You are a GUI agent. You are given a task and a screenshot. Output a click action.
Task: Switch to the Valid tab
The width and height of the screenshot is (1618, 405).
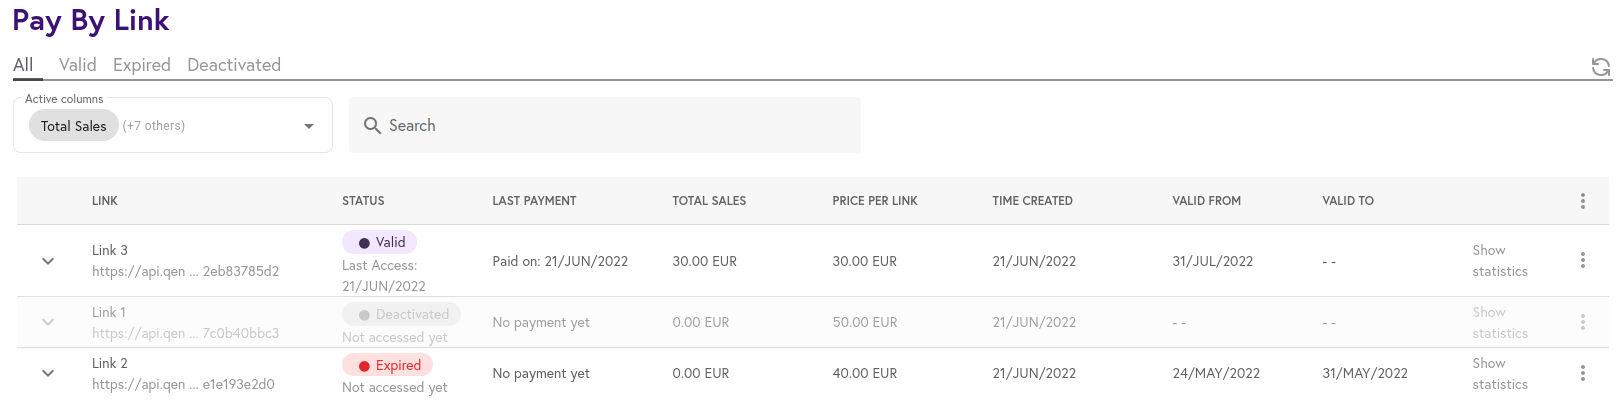click(x=77, y=65)
